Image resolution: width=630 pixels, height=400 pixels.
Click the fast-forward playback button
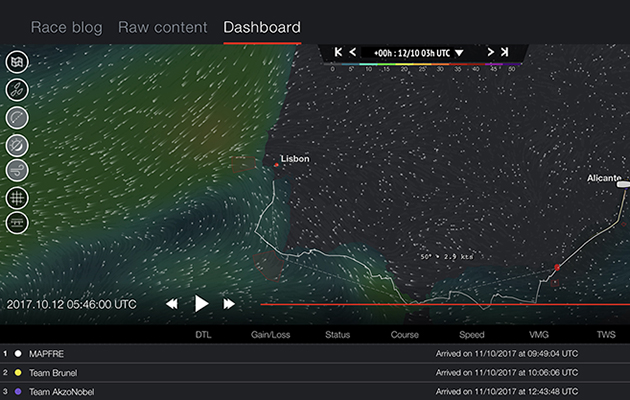click(229, 303)
